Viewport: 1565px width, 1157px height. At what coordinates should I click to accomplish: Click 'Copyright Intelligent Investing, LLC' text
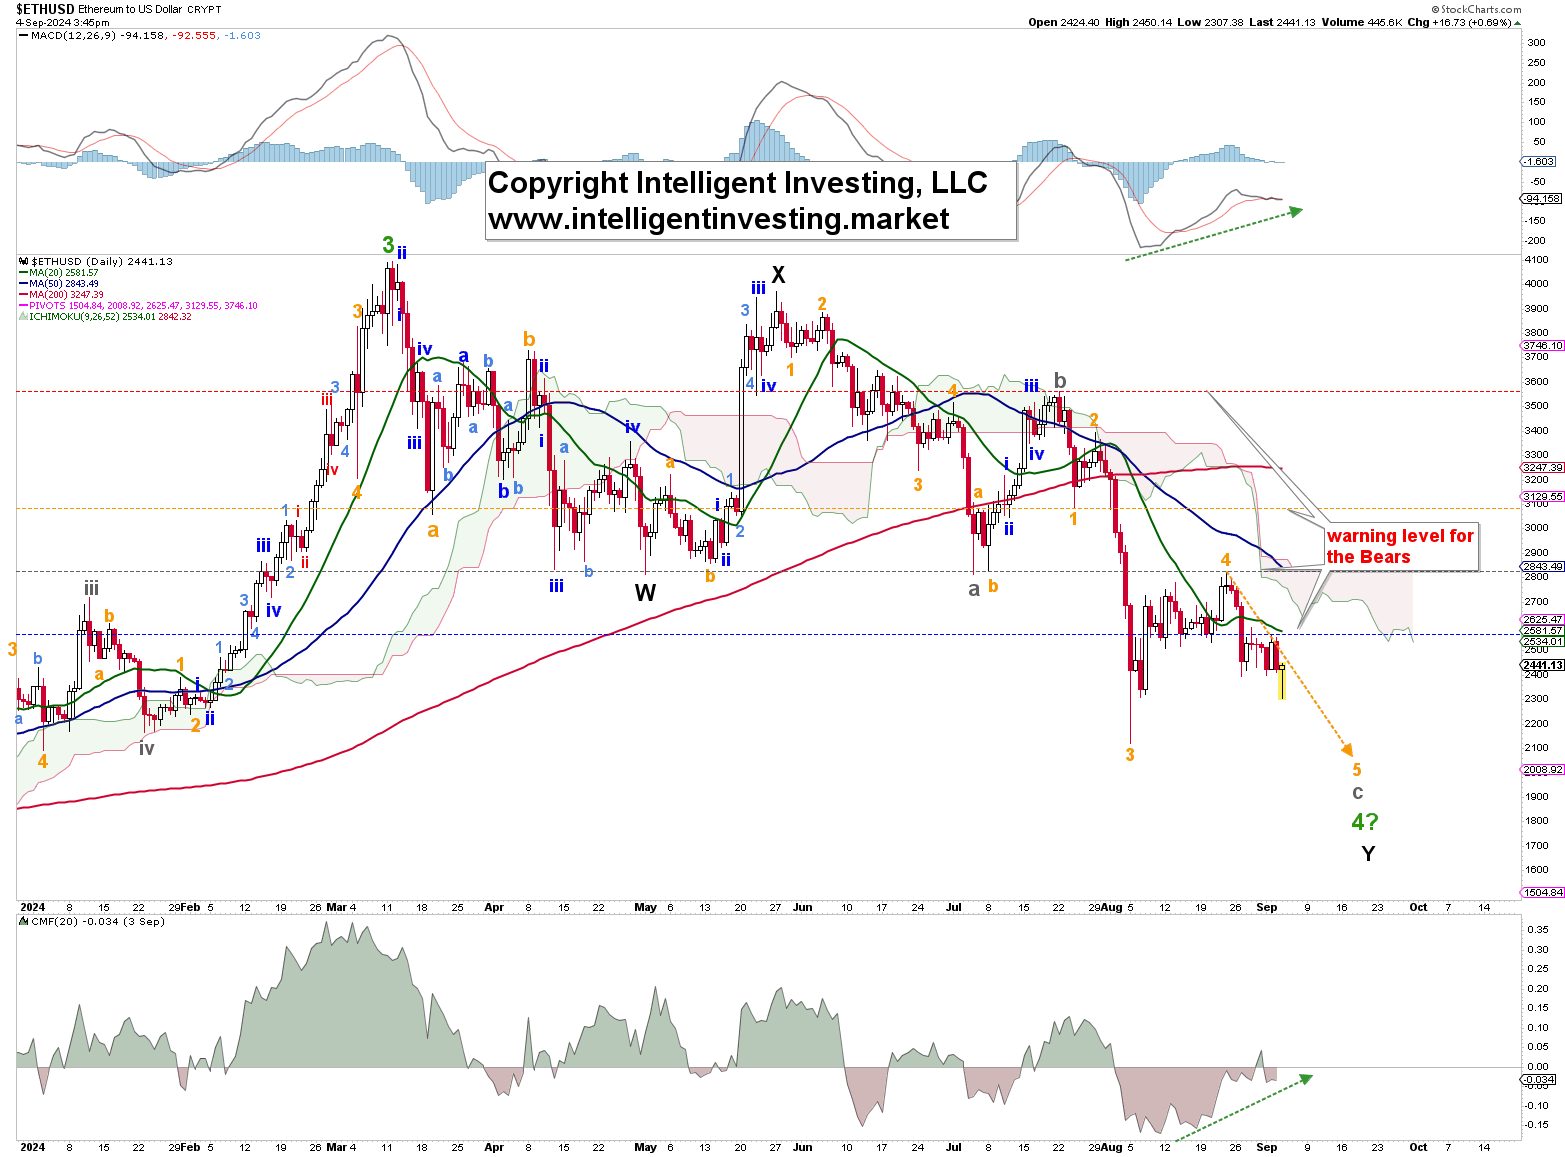click(x=737, y=183)
